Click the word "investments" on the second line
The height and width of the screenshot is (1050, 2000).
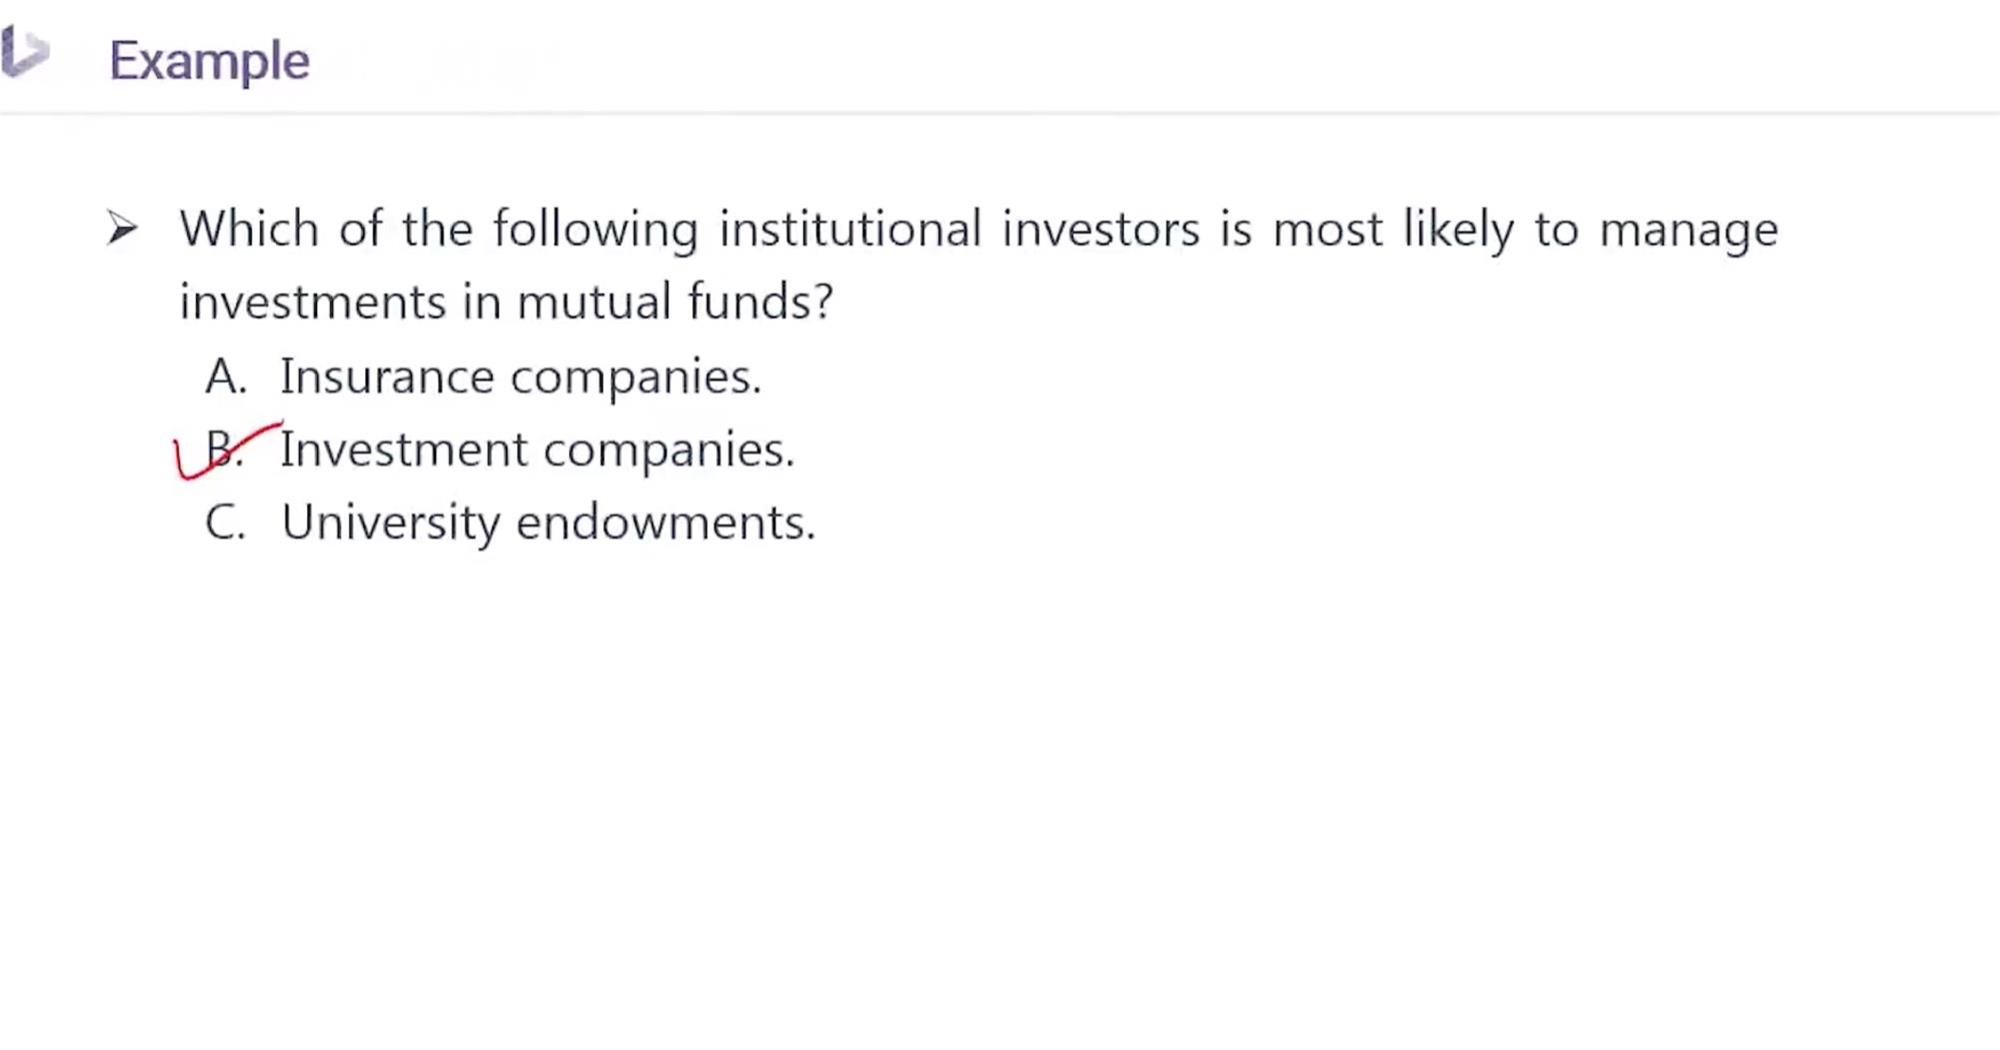312,302
